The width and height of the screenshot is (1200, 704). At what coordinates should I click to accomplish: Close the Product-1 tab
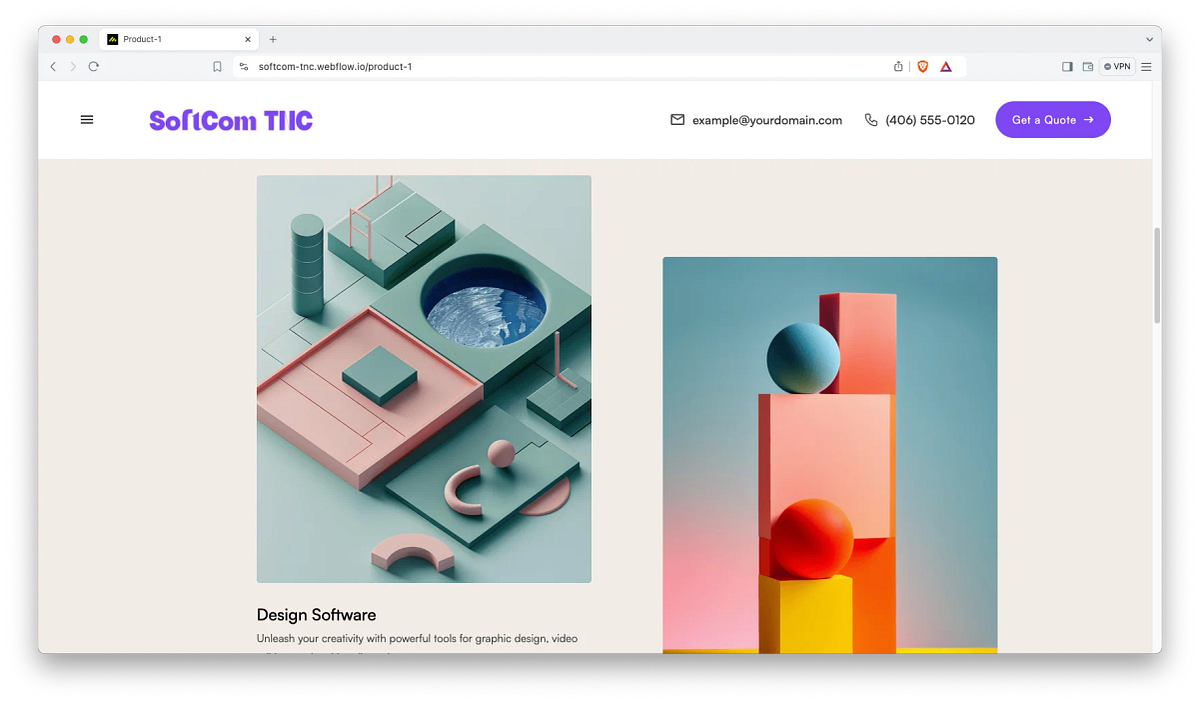[247, 39]
